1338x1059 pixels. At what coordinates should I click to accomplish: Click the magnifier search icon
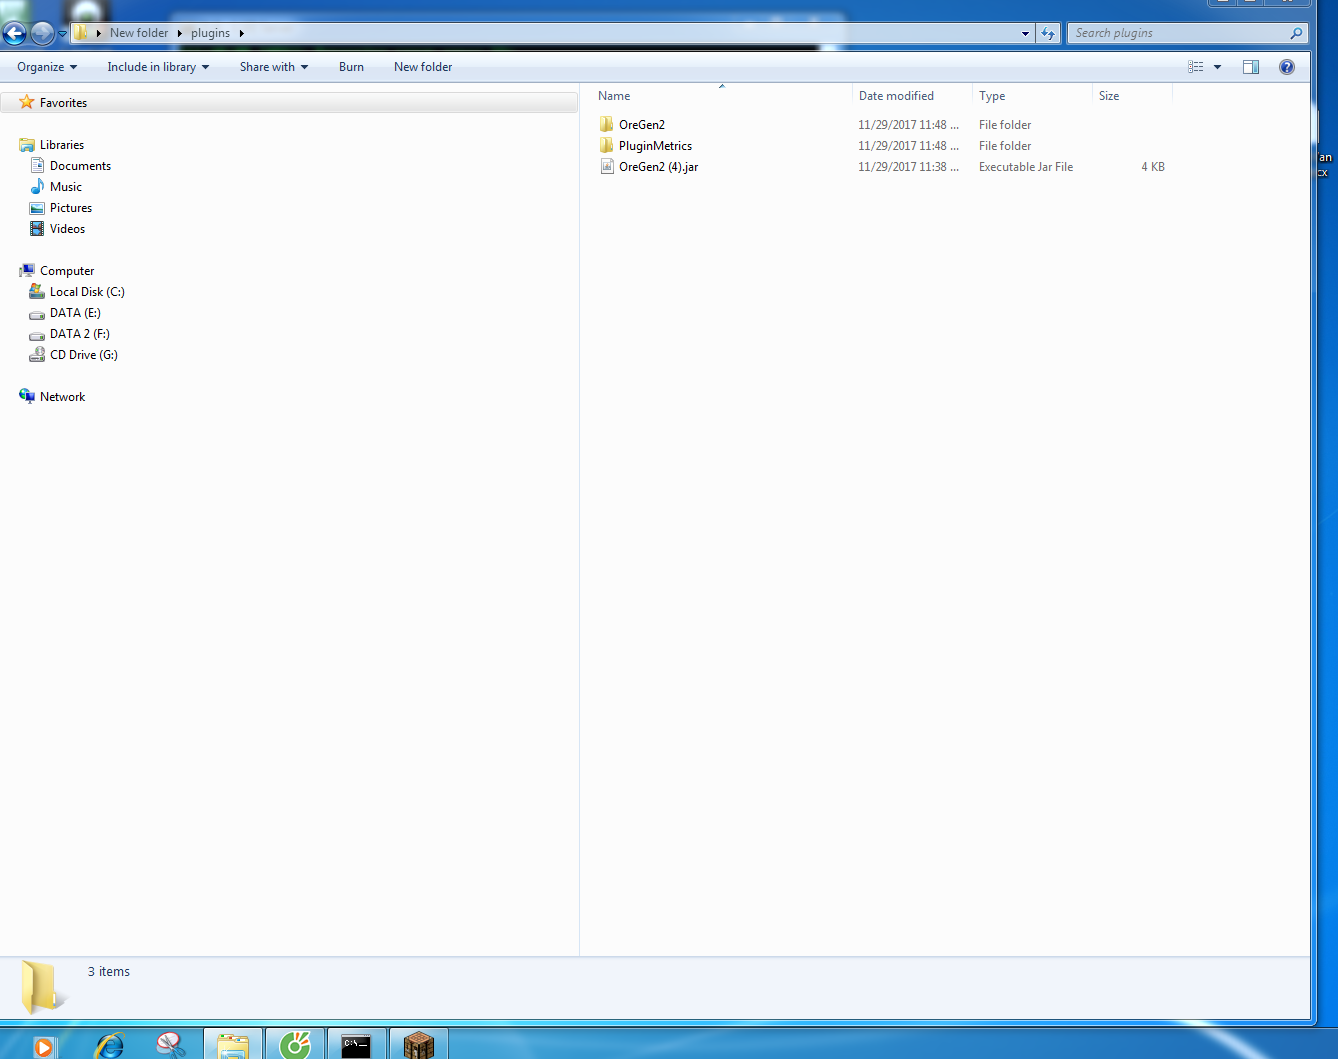[x=1296, y=33]
